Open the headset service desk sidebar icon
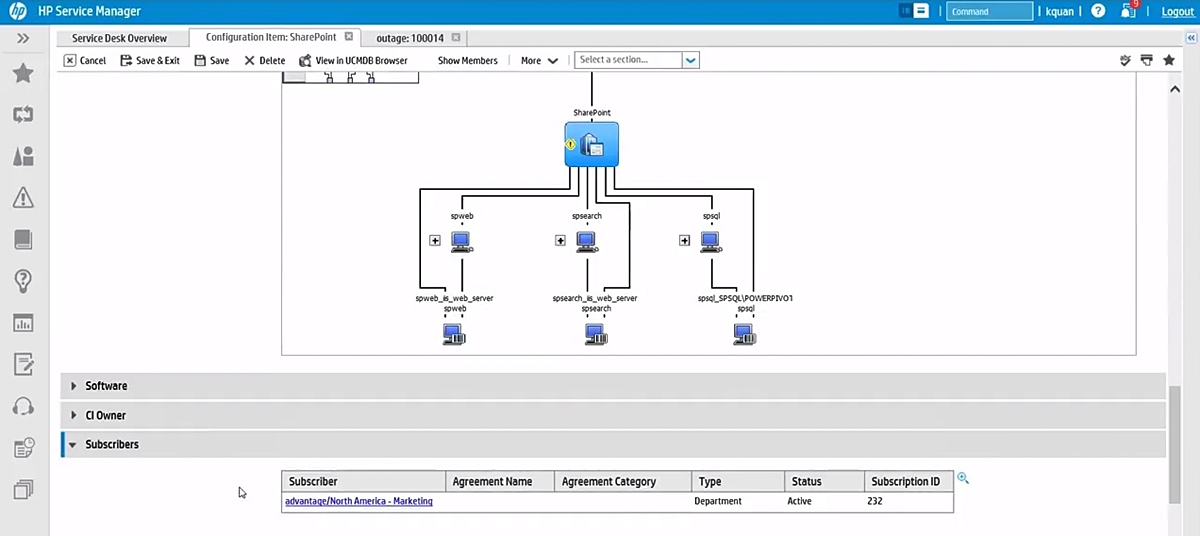Viewport: 1200px width, 536px height. tap(23, 406)
